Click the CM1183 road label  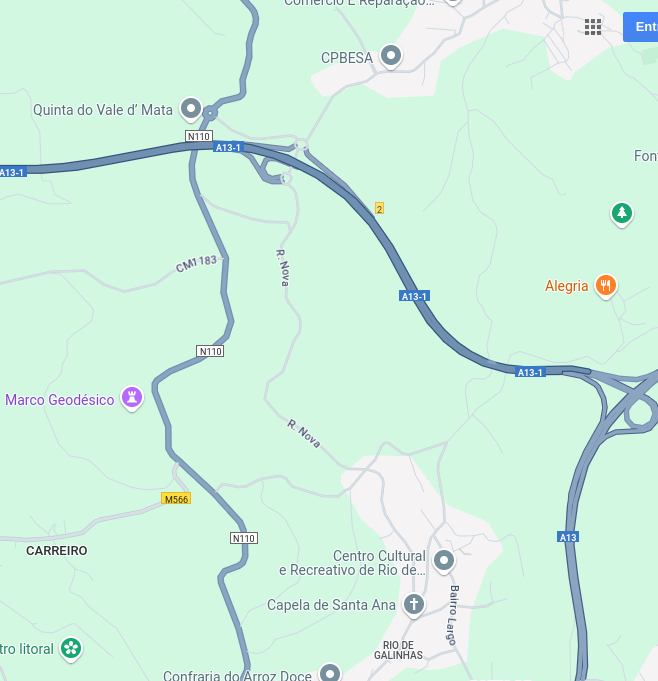(x=196, y=263)
